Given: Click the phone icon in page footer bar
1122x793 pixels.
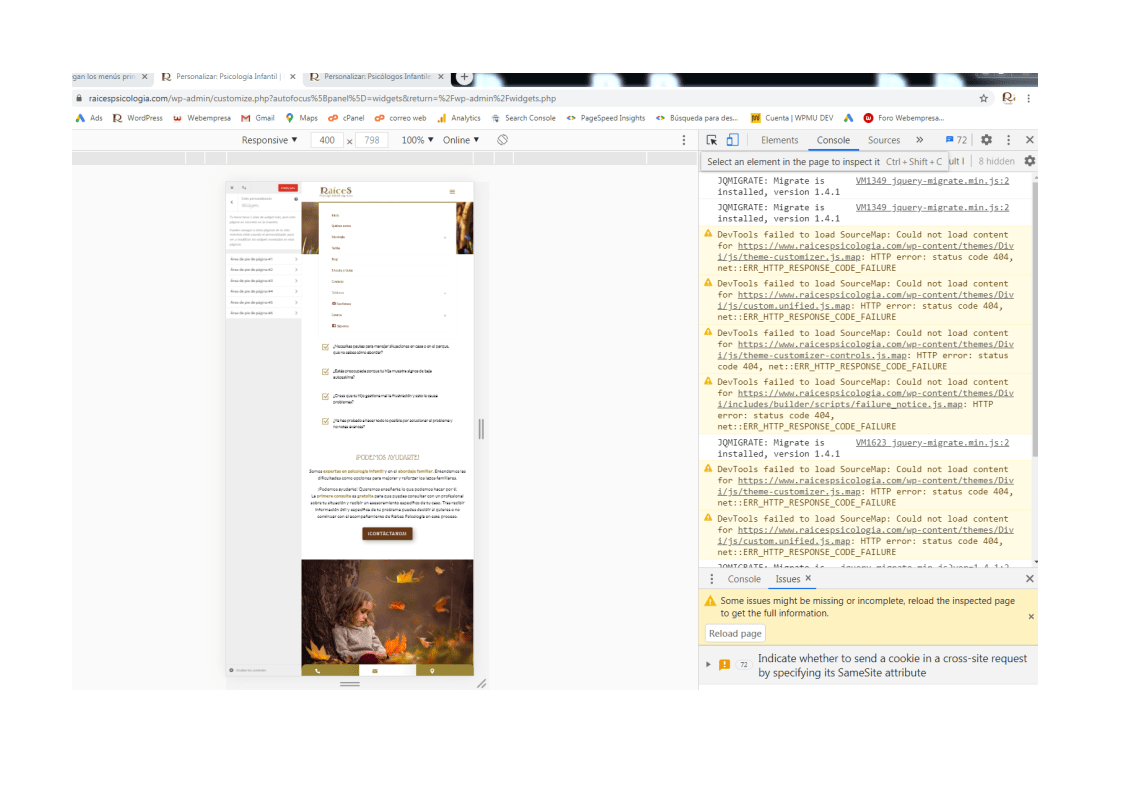Looking at the screenshot, I should click(318, 671).
